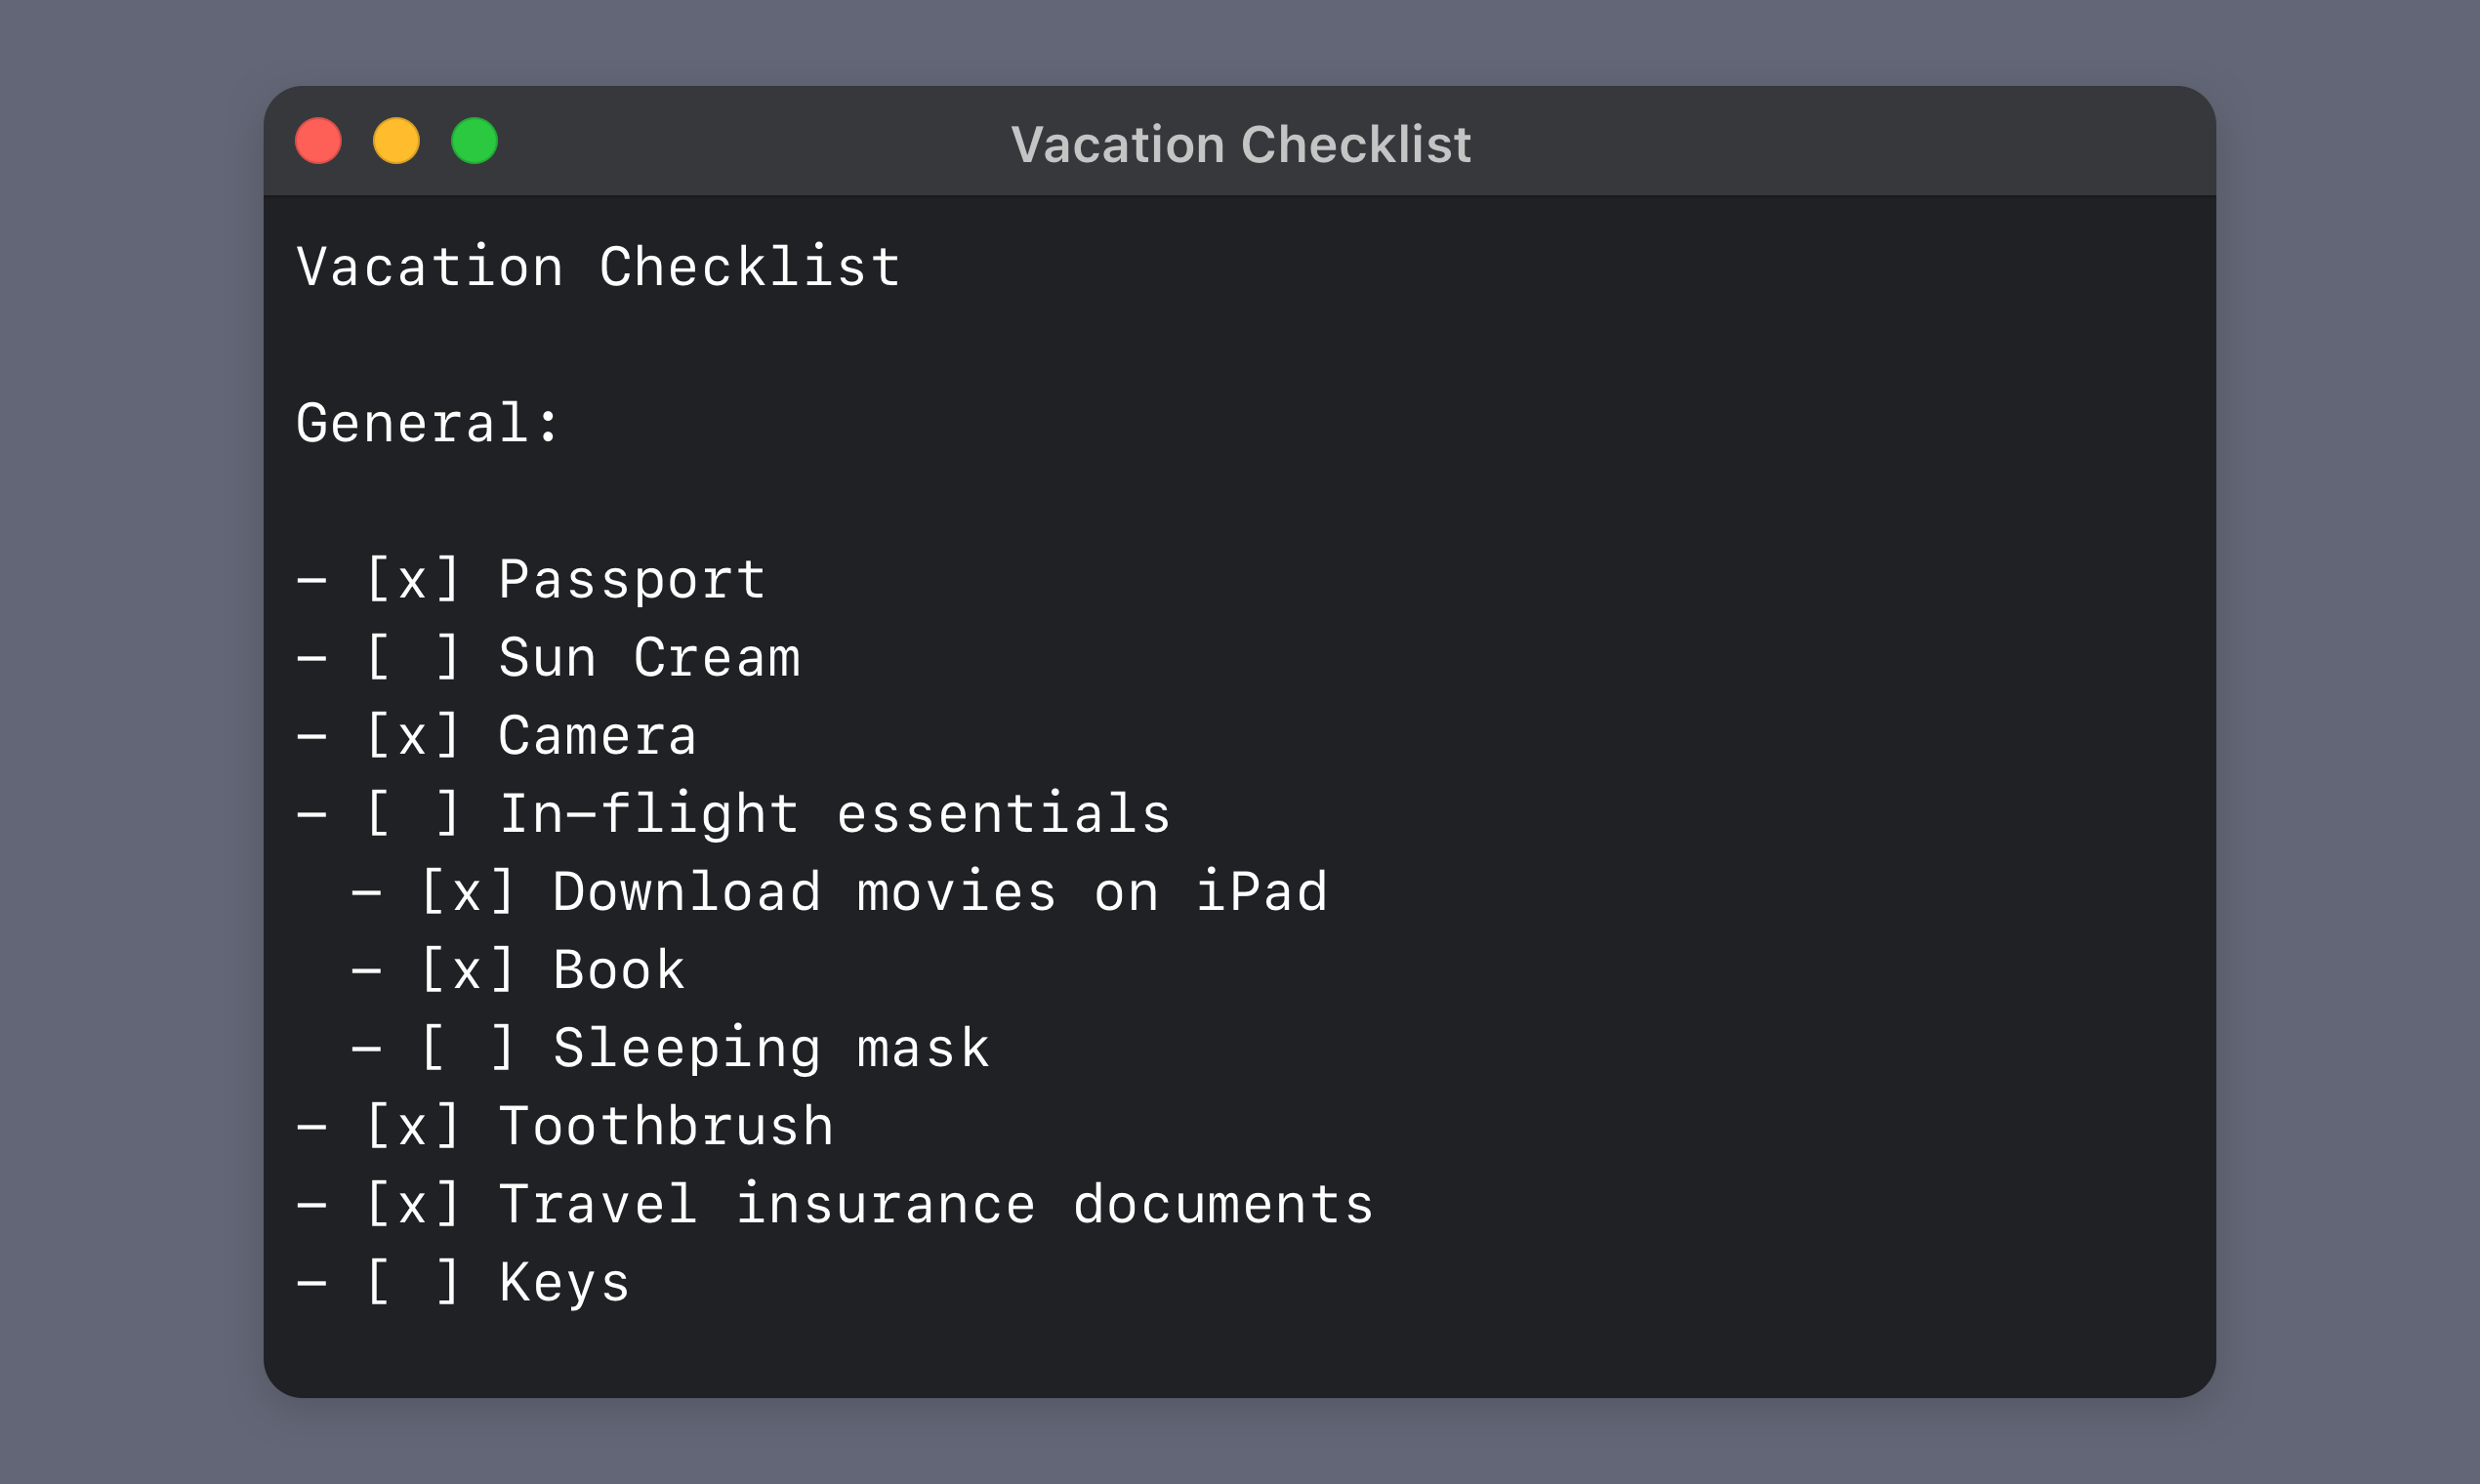
Task: Uncheck the Camera checkbox
Action: point(413,735)
